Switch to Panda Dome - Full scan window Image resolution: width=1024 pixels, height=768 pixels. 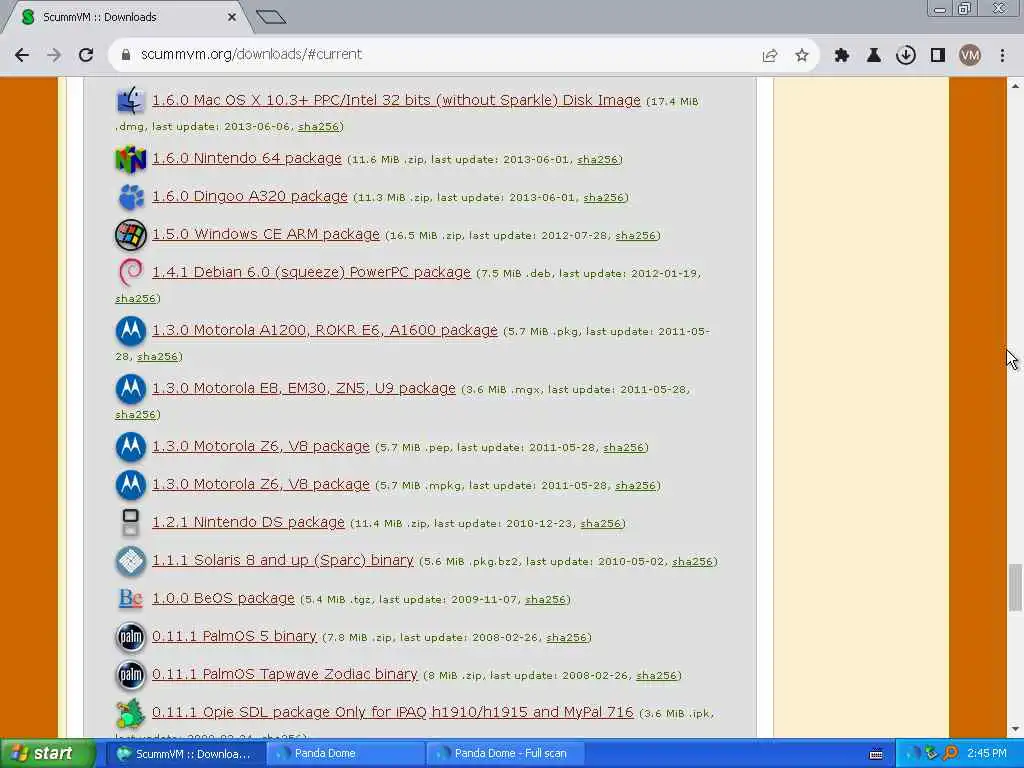(x=506, y=754)
